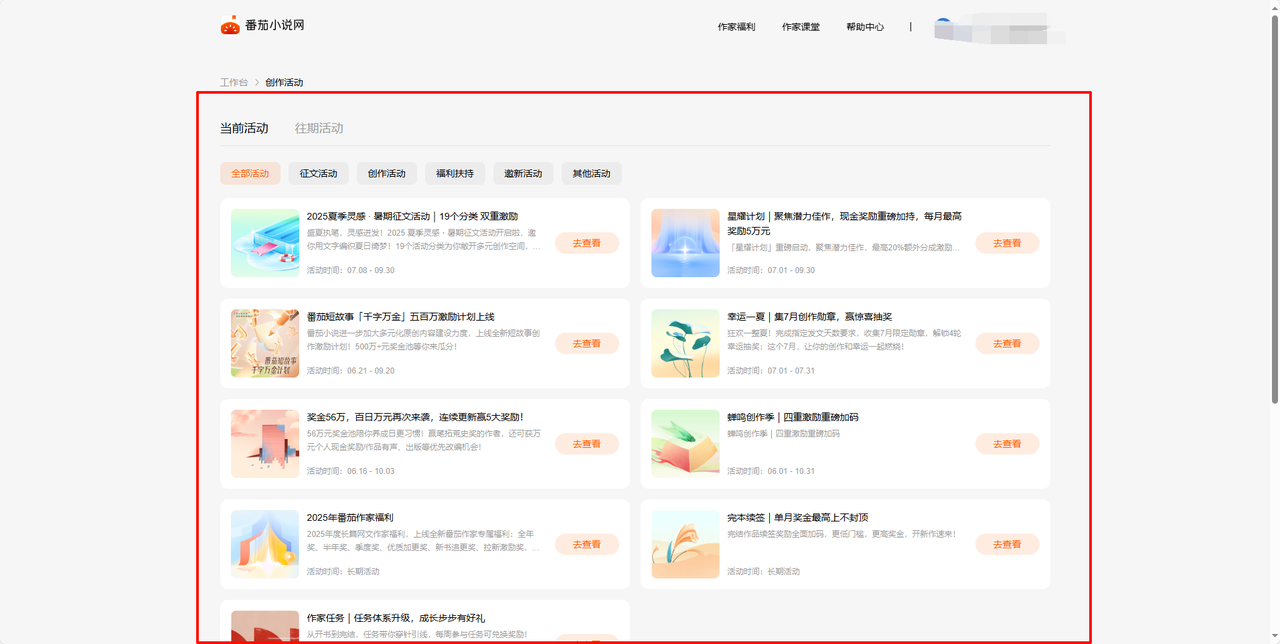Filter by 邀新活动

coord(523,173)
